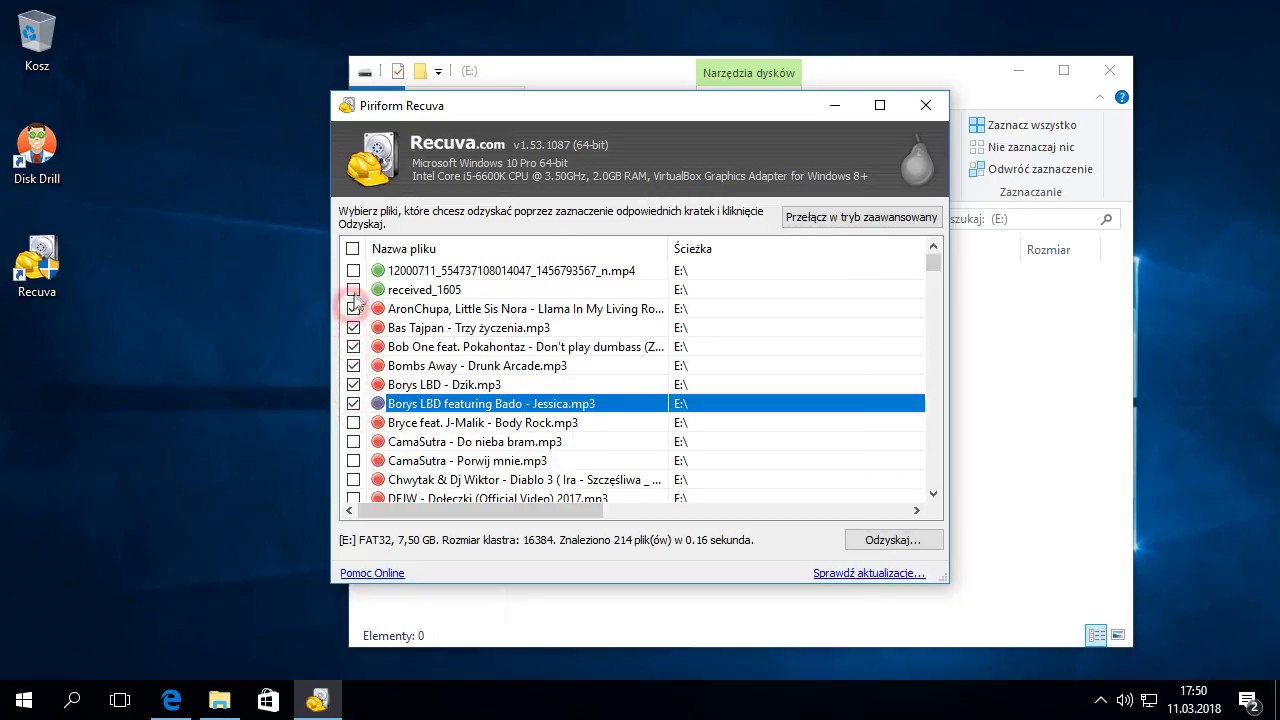Uncheck Bas Tajpan - Trzy życzenia.mp3
Screen dimensions: 1280x720
tap(353, 328)
